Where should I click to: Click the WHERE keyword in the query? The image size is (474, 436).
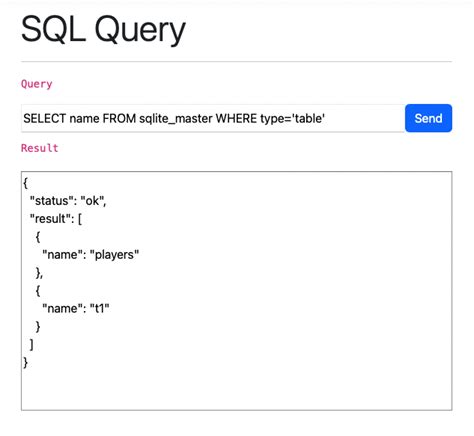pos(236,119)
